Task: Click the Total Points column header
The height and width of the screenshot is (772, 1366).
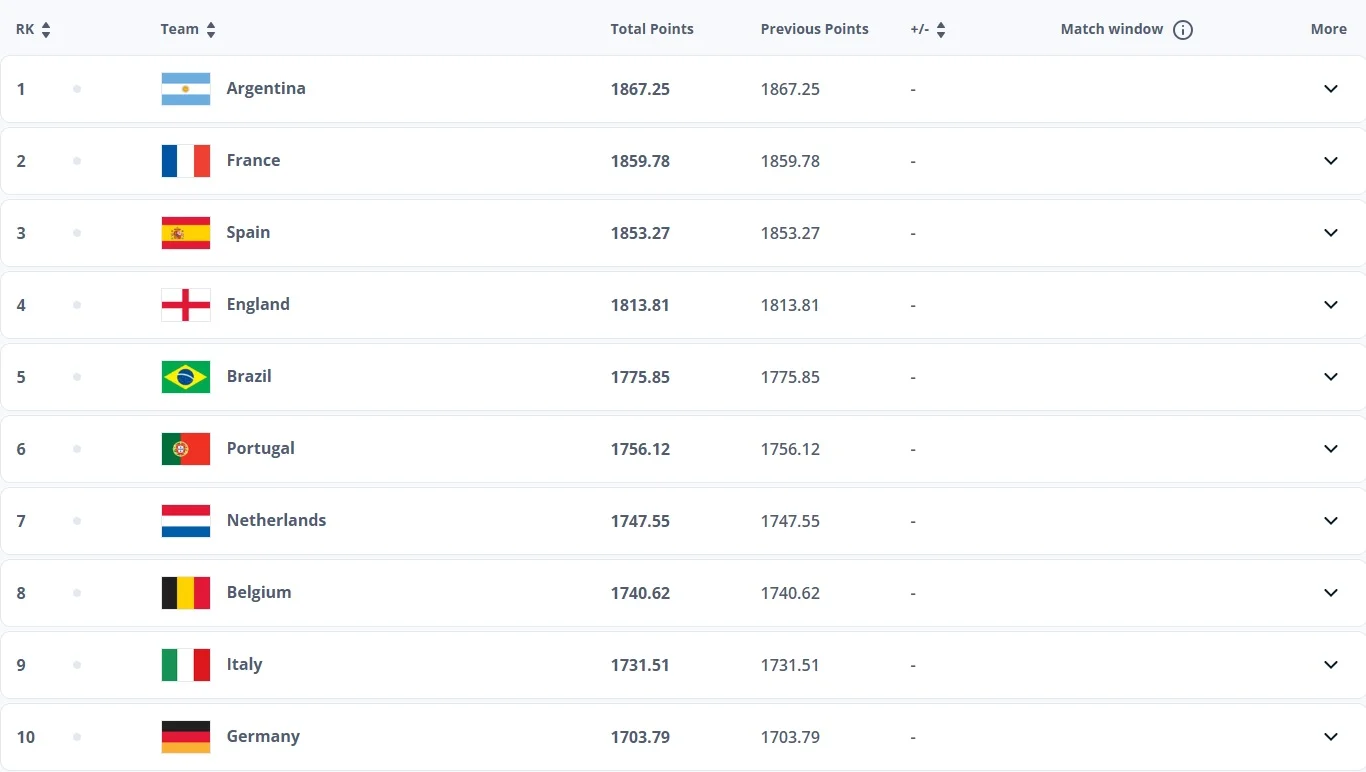Action: click(652, 29)
